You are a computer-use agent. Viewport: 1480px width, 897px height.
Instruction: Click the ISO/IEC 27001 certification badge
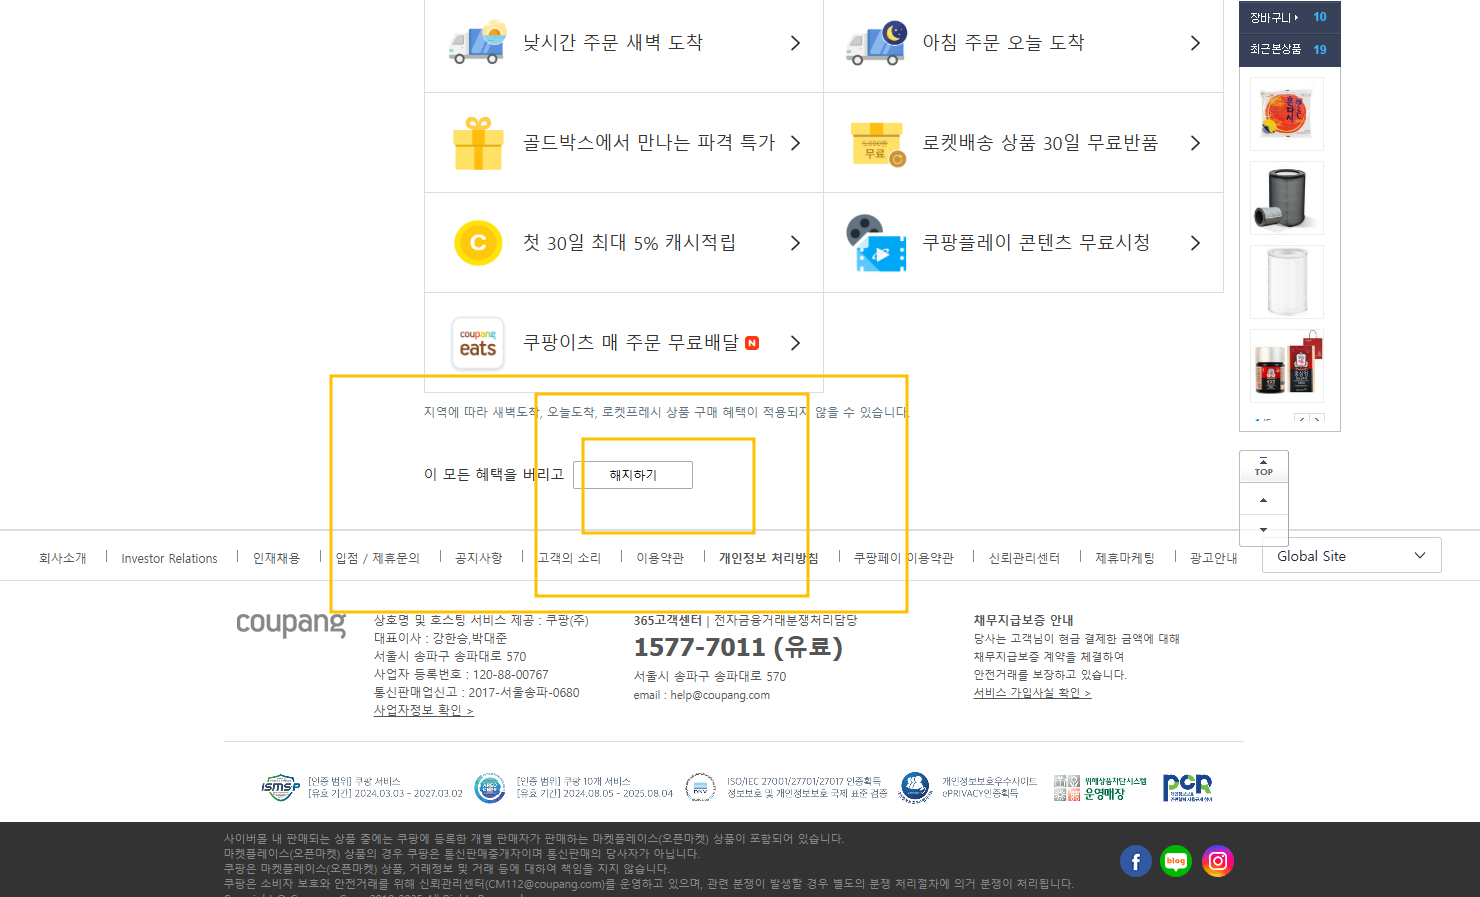700,788
